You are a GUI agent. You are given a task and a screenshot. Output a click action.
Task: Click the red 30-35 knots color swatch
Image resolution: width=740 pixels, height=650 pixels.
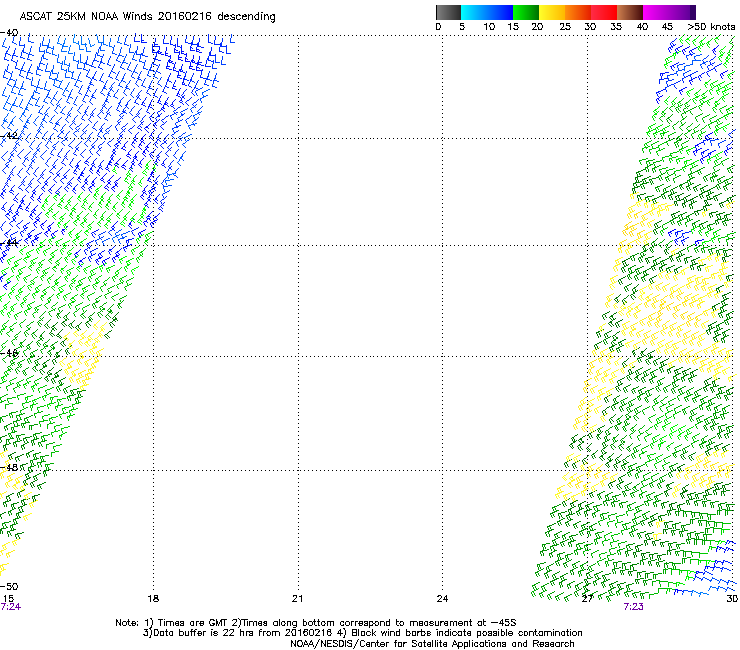pos(604,12)
